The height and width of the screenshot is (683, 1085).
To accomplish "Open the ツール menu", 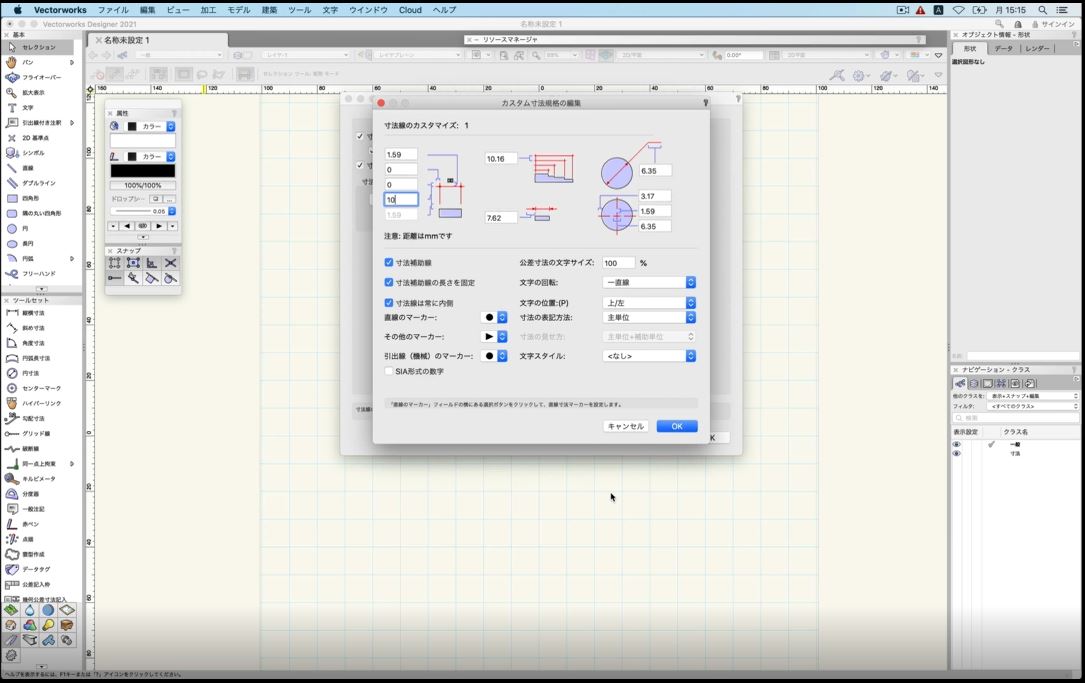I will pyautogui.click(x=300, y=10).
